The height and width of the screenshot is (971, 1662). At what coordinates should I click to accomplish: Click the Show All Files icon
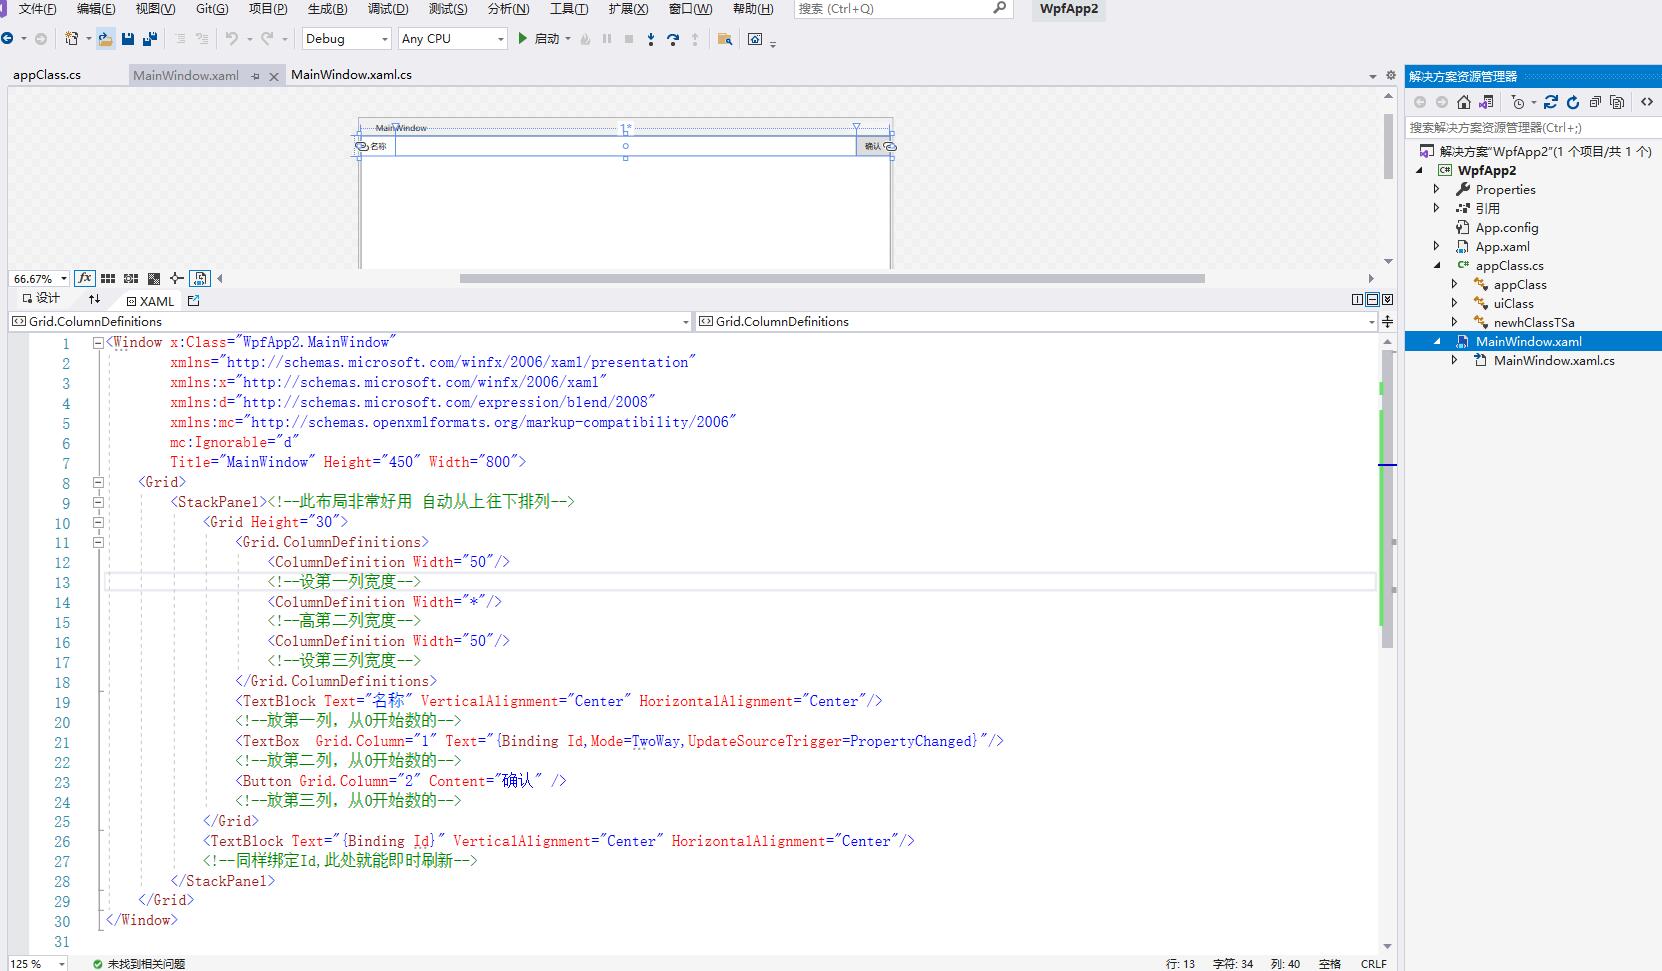[x=1617, y=102]
